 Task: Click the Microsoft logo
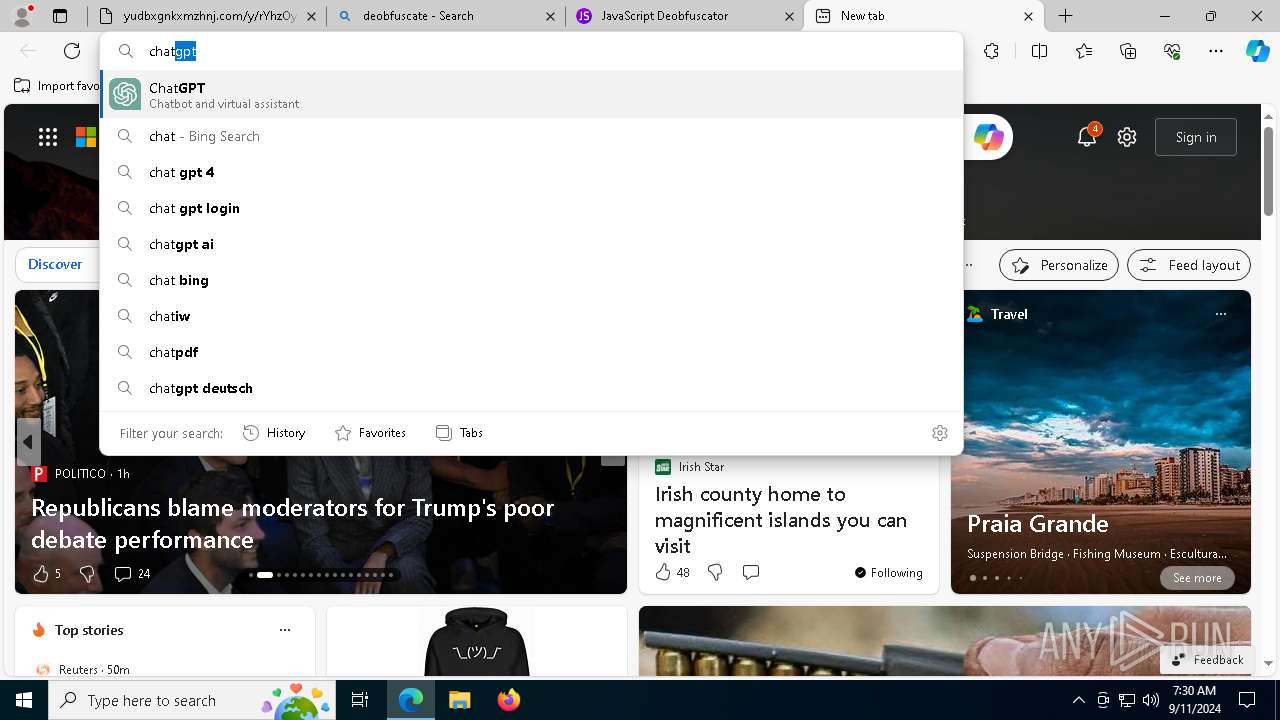point(87,137)
